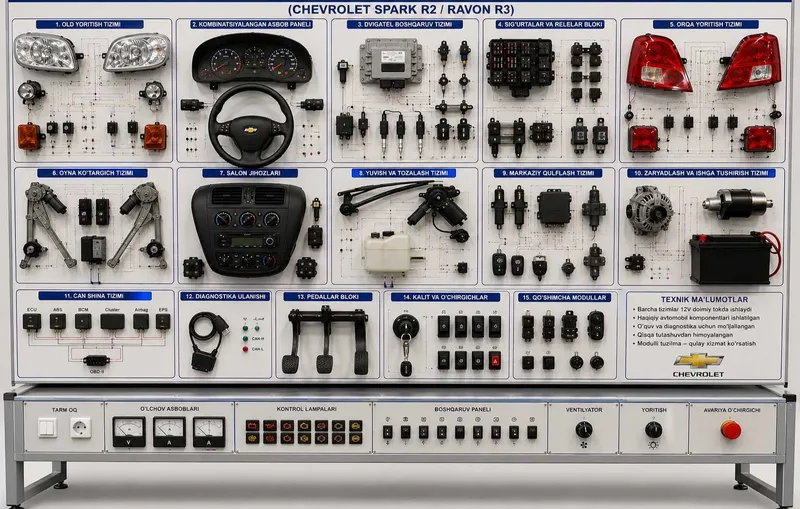
Task: Click the Chevrolet emblem on steering wheel
Action: pos(251,130)
